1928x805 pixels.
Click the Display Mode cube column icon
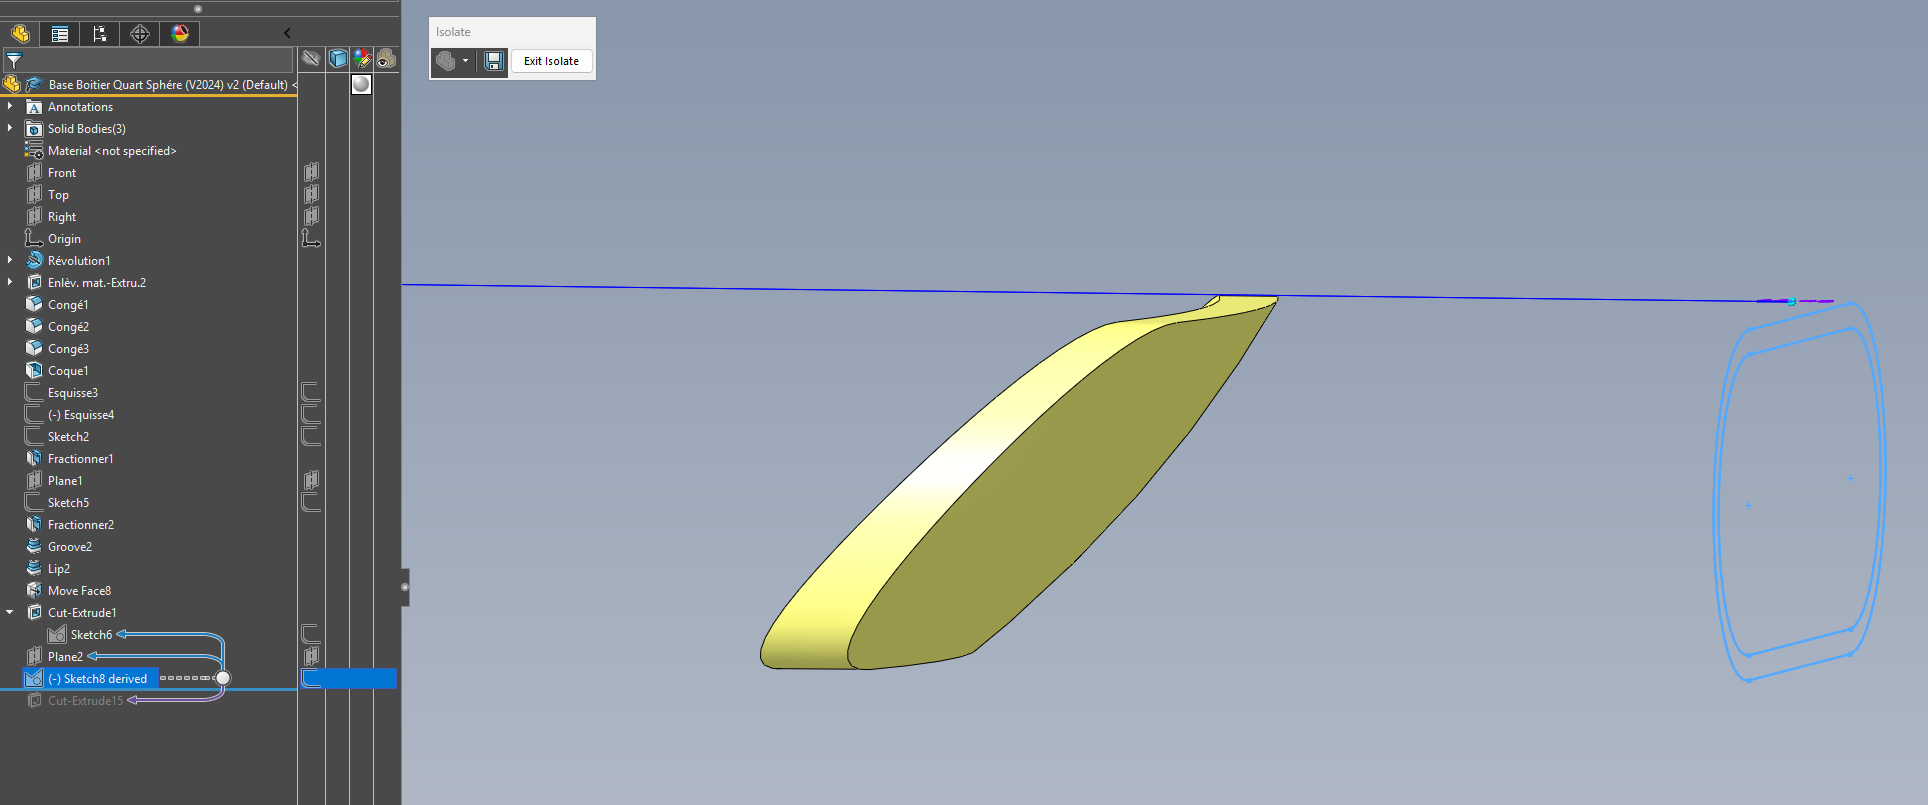pos(338,59)
